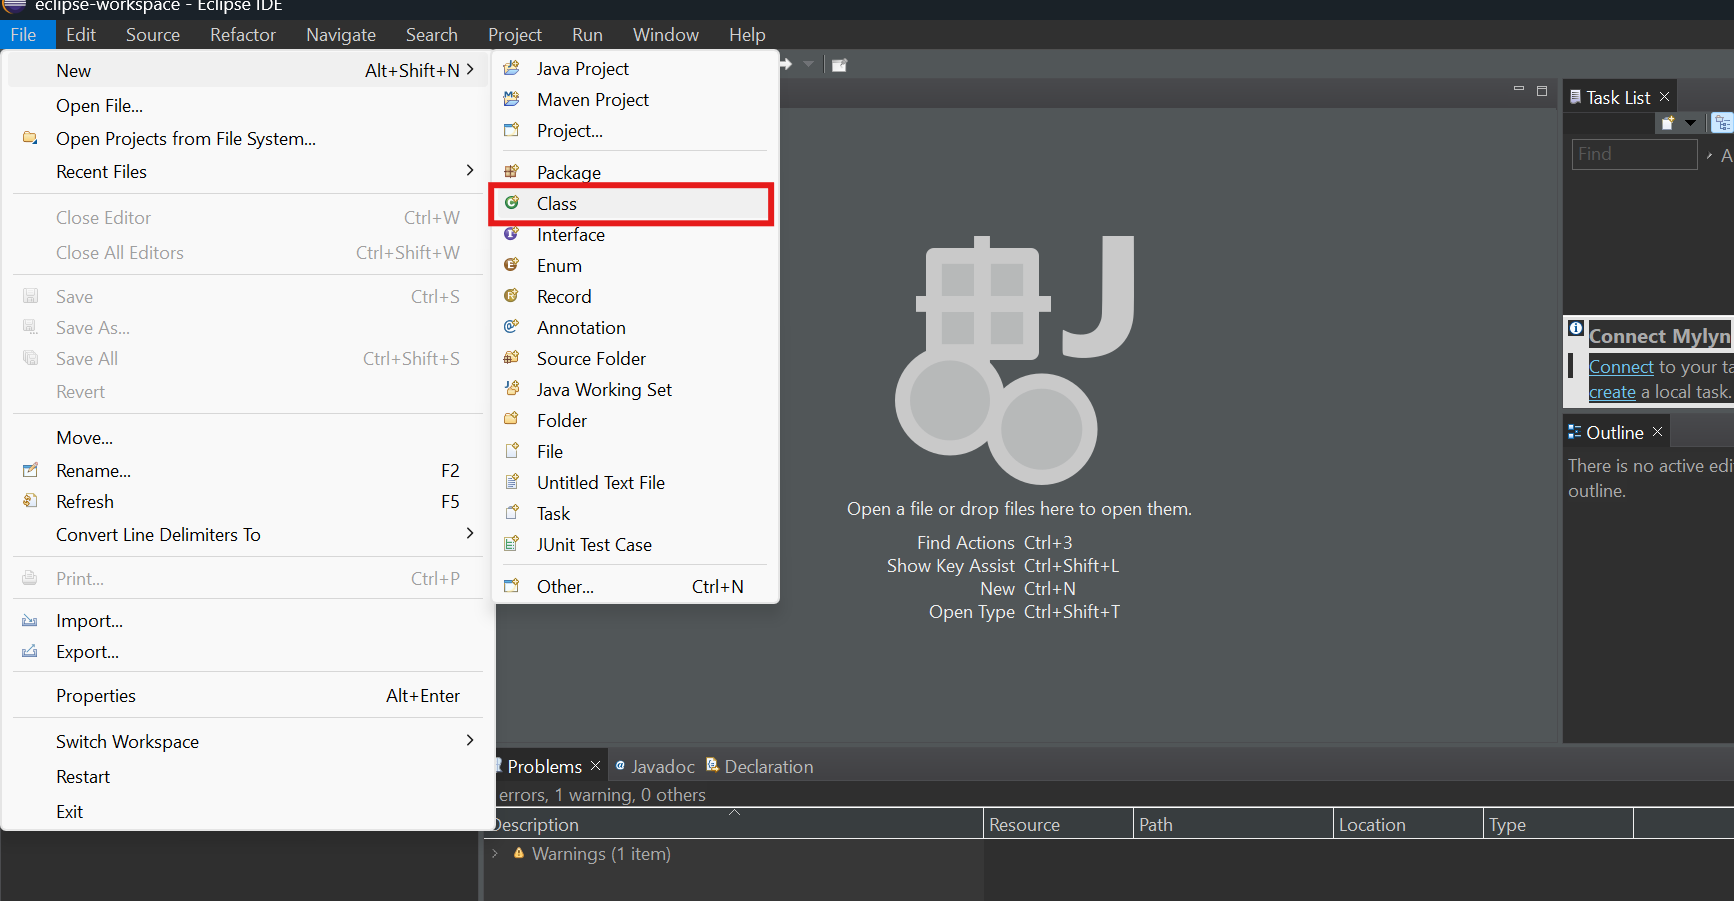Screen dimensions: 1734x901
Task: Click the Open Perspective toolbar icon
Action: pos(840,65)
